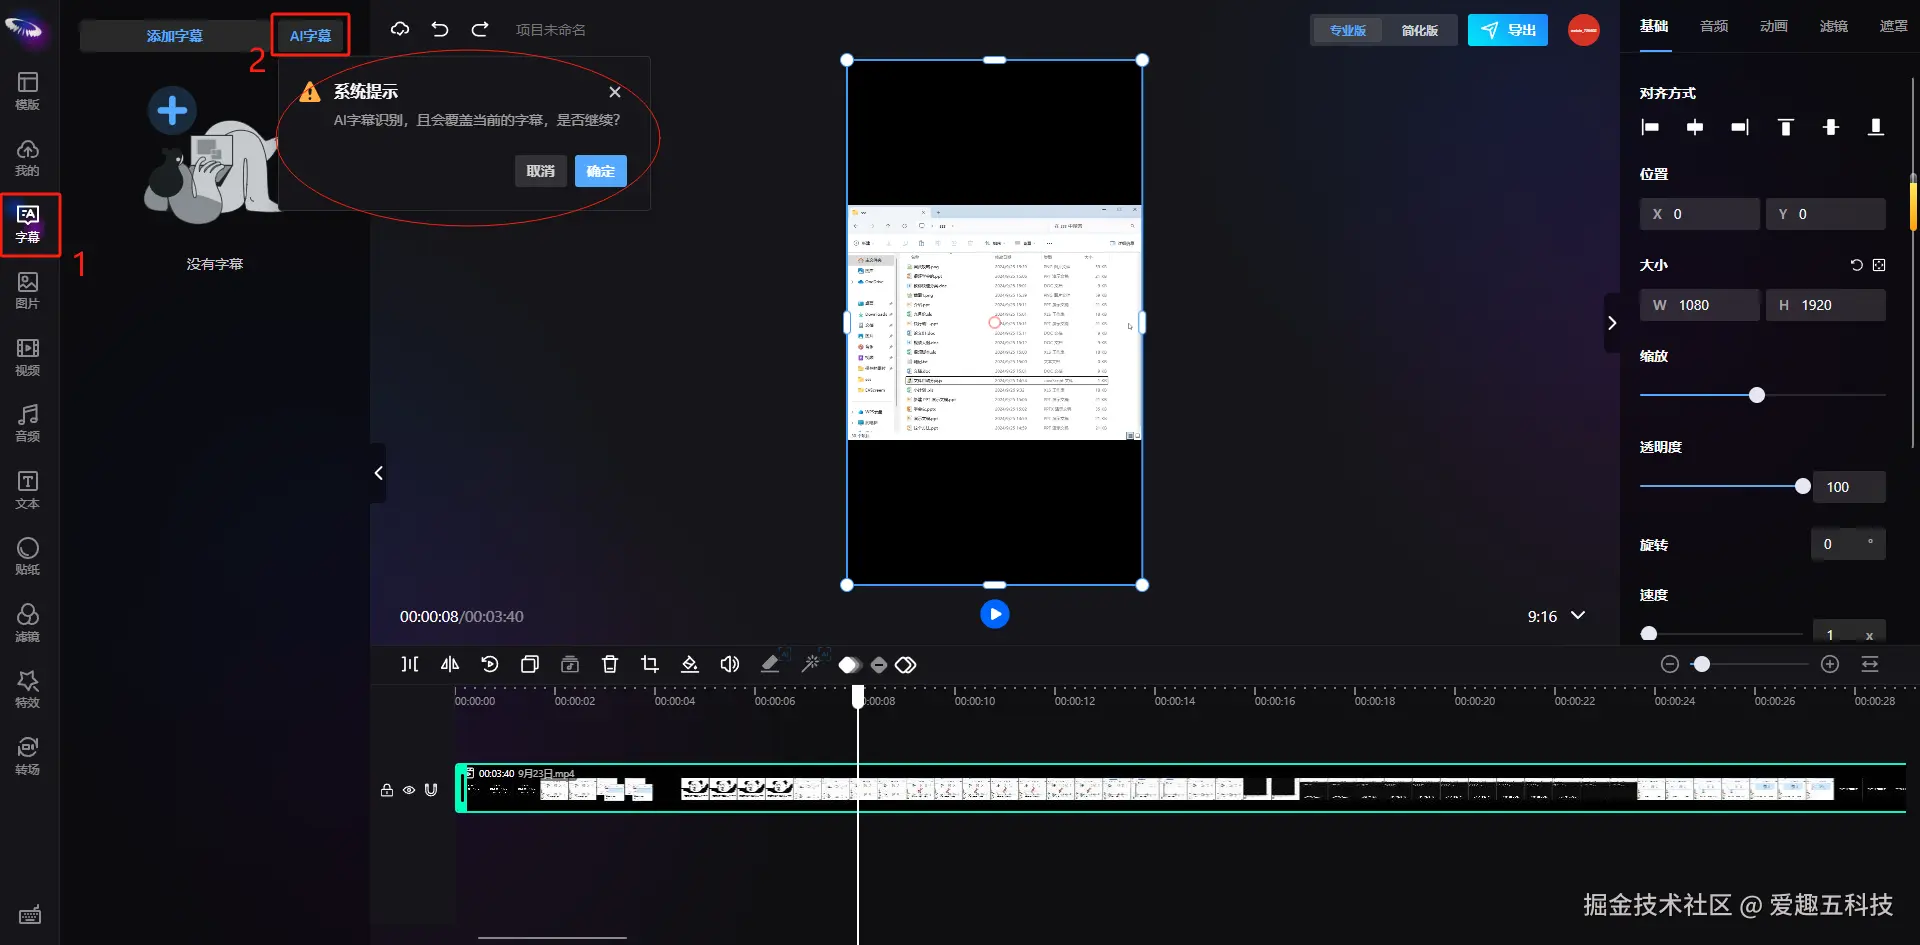The width and height of the screenshot is (1920, 945).
Task: Select the 添加字幕 tab
Action: coord(175,36)
